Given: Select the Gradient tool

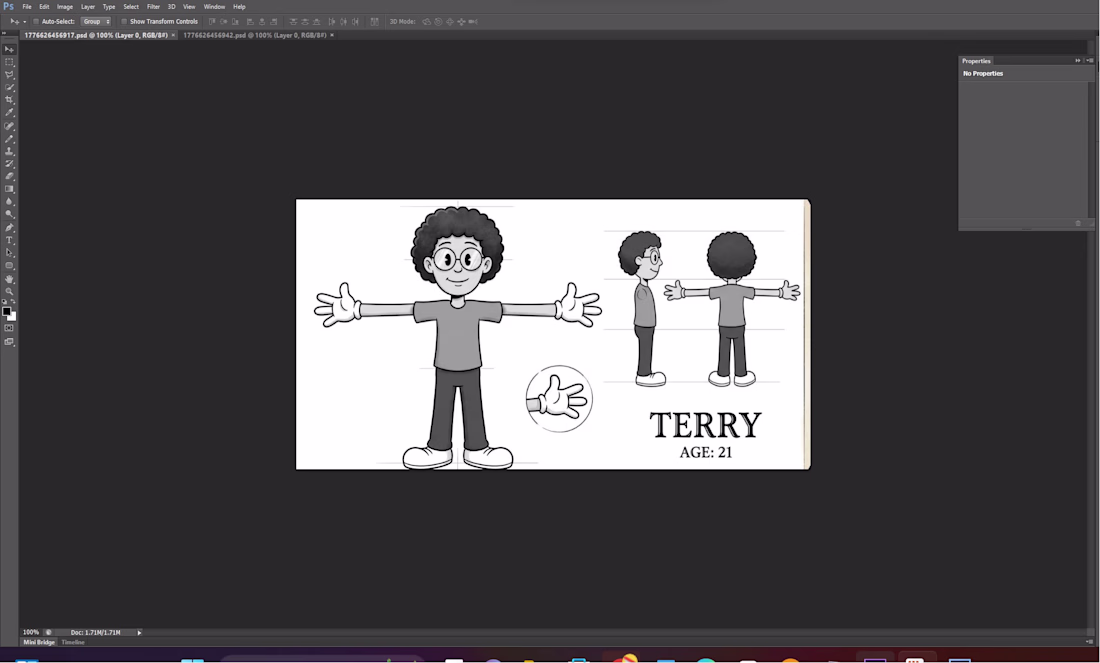Looking at the screenshot, I should point(9,189).
